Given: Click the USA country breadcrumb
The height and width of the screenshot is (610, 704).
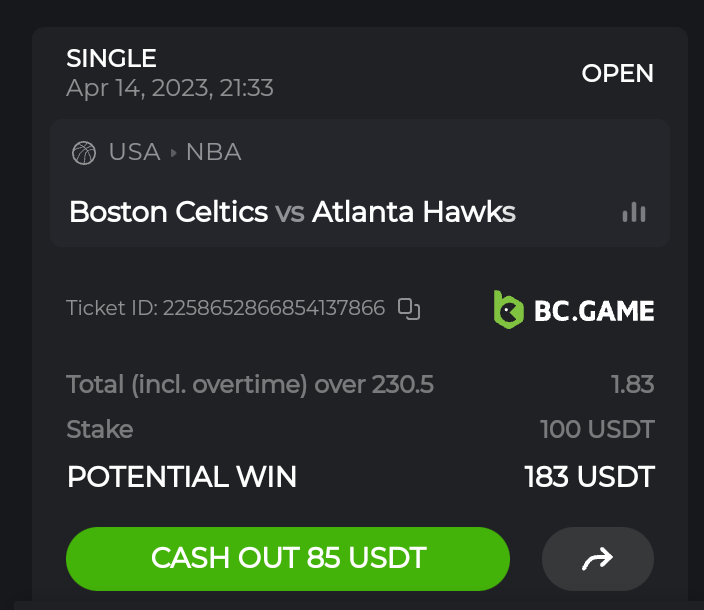Looking at the screenshot, I should 134,152.
